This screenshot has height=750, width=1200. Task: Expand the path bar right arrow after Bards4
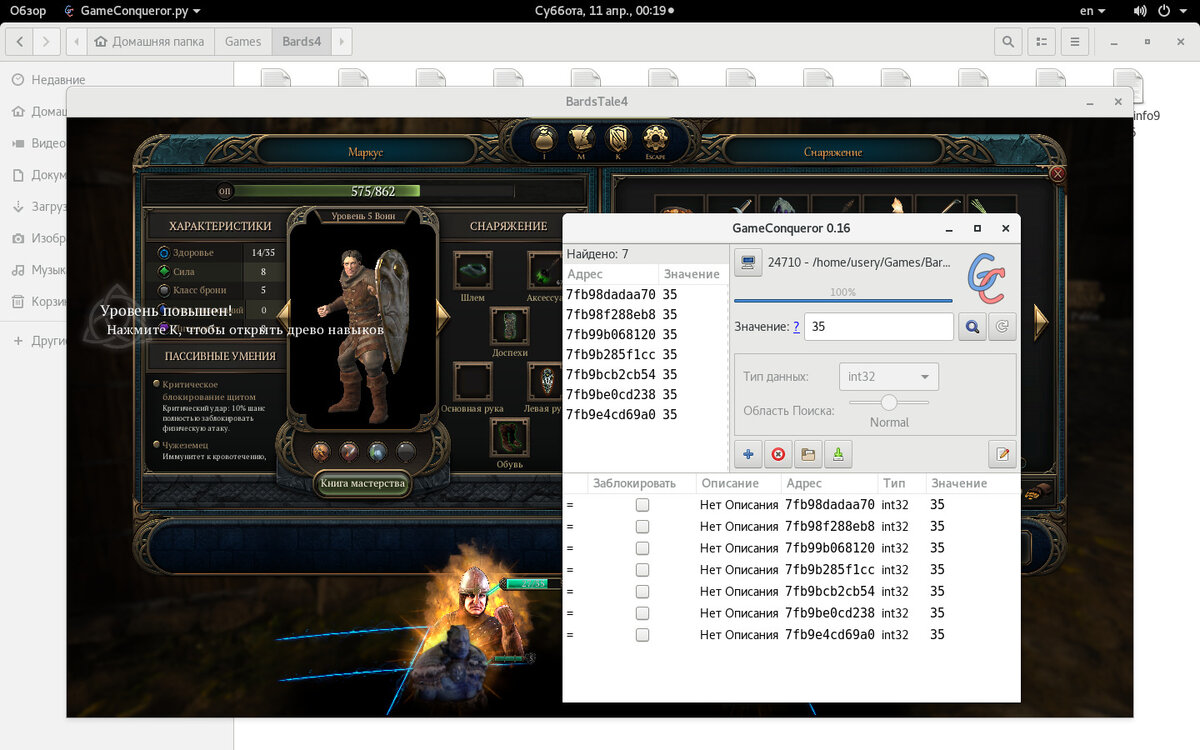[x=342, y=42]
